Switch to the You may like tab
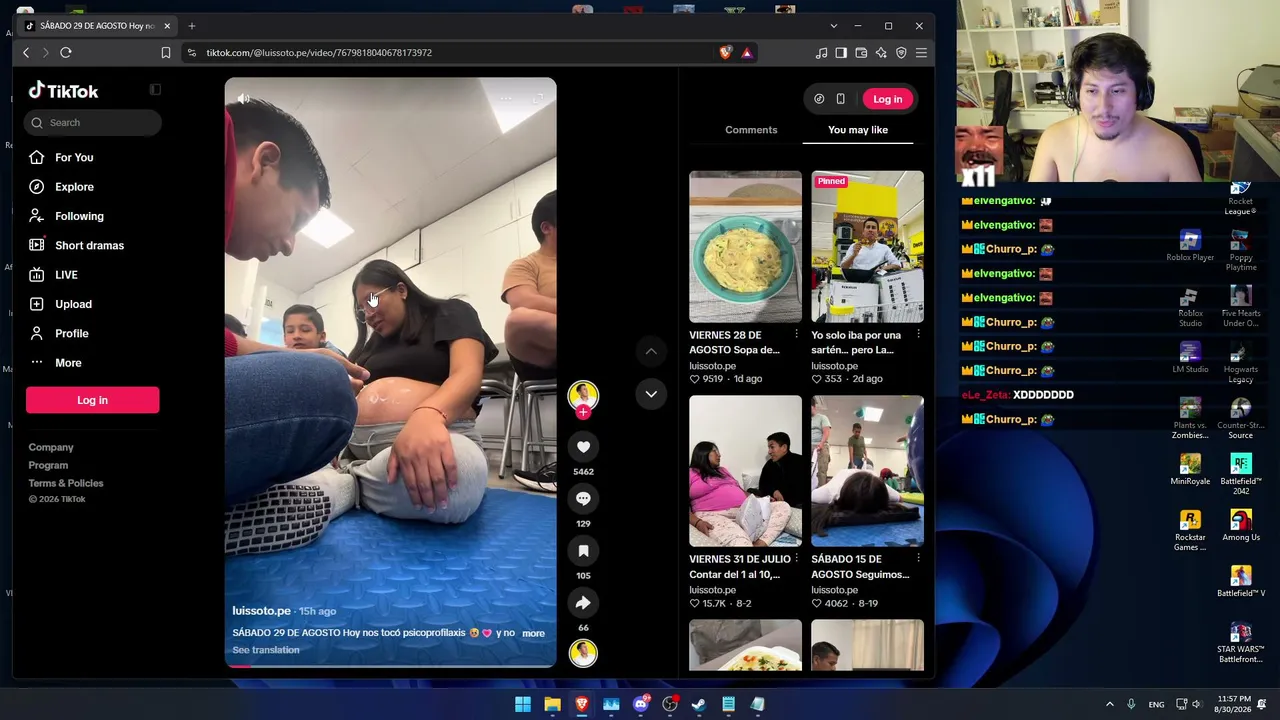The height and width of the screenshot is (720, 1280). pyautogui.click(x=858, y=130)
